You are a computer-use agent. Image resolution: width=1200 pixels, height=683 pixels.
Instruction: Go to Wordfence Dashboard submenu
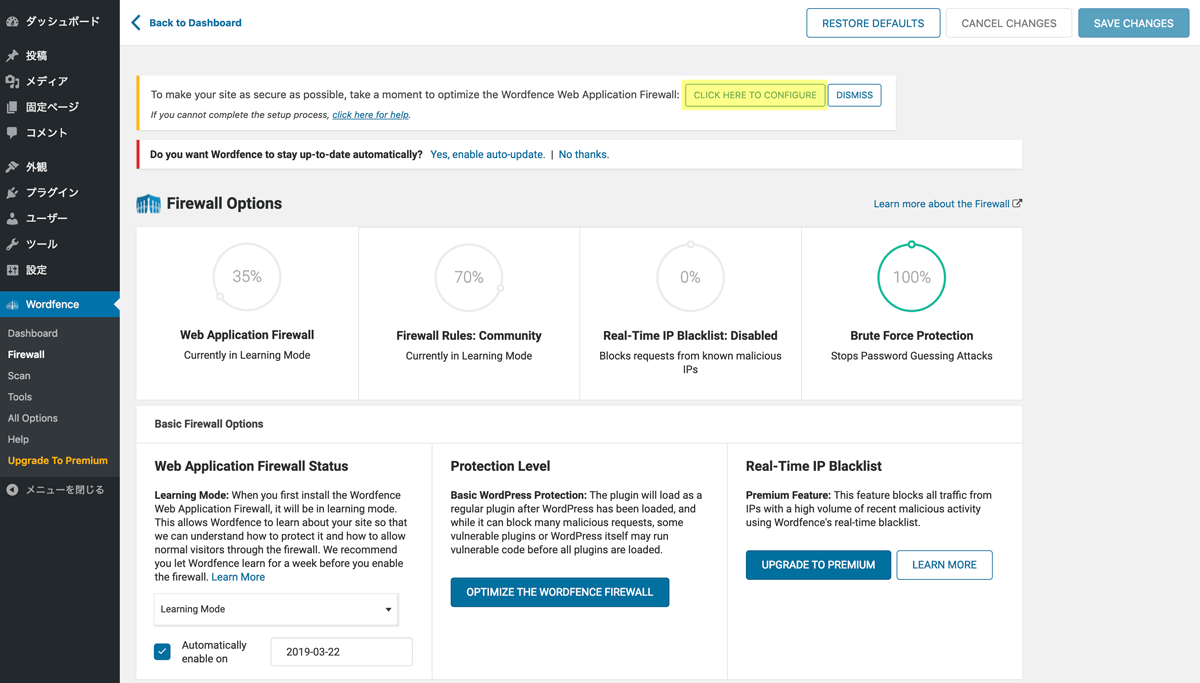pos(33,333)
